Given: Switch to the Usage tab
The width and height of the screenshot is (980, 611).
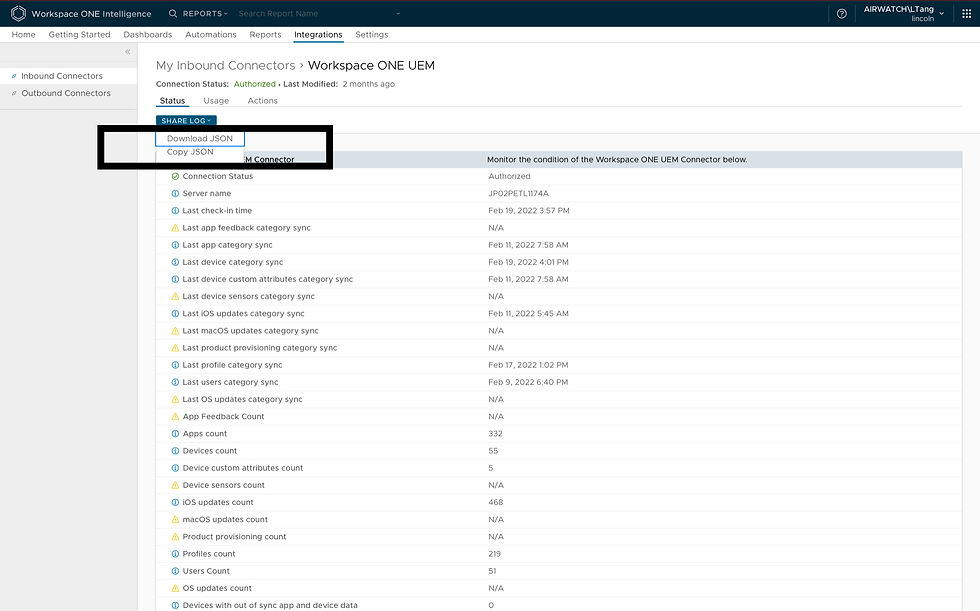Looking at the screenshot, I should (216, 101).
